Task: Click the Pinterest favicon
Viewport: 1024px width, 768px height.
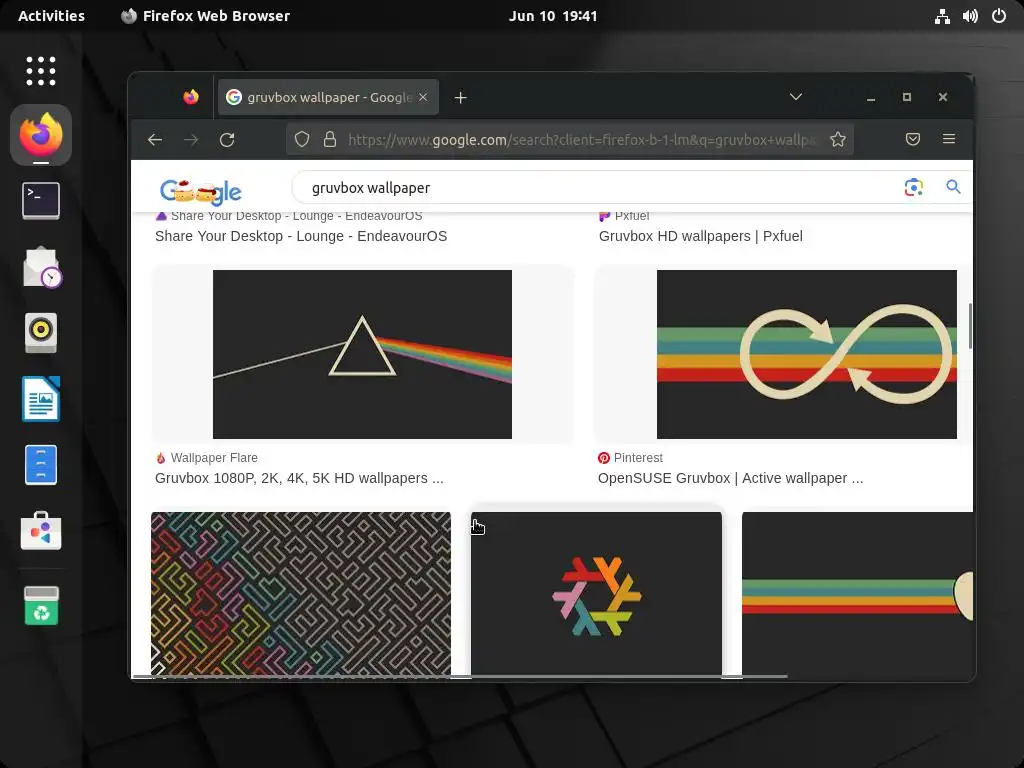Action: pos(603,458)
